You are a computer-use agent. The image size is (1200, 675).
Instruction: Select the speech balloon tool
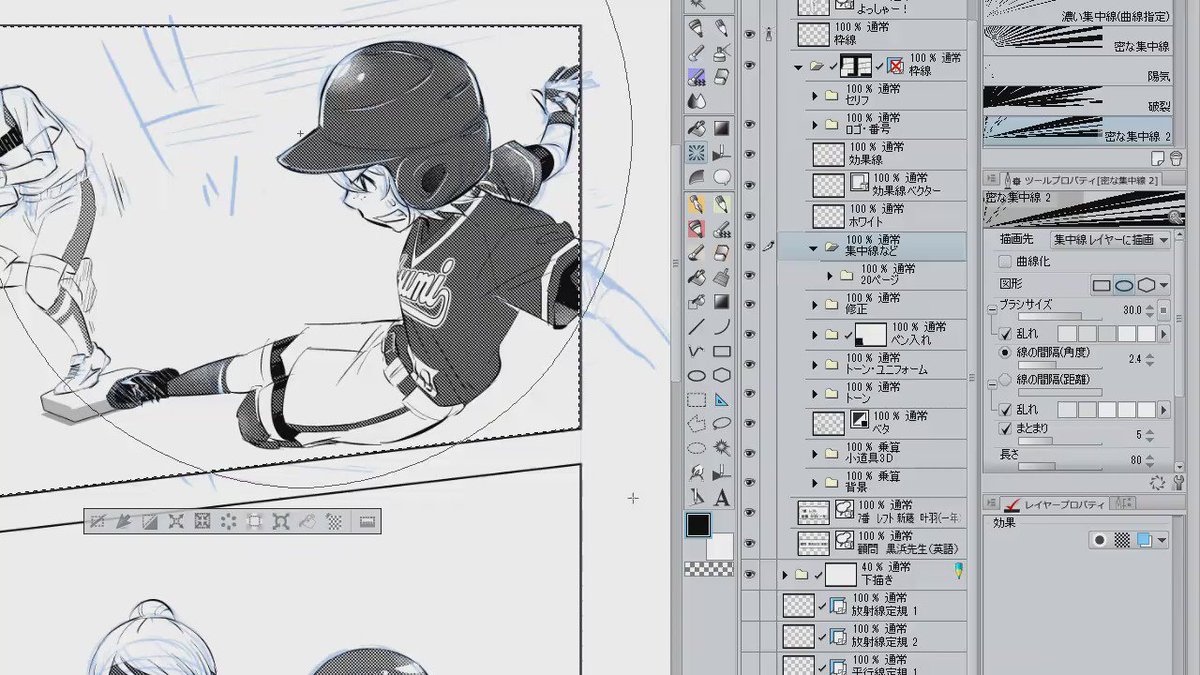click(x=721, y=178)
